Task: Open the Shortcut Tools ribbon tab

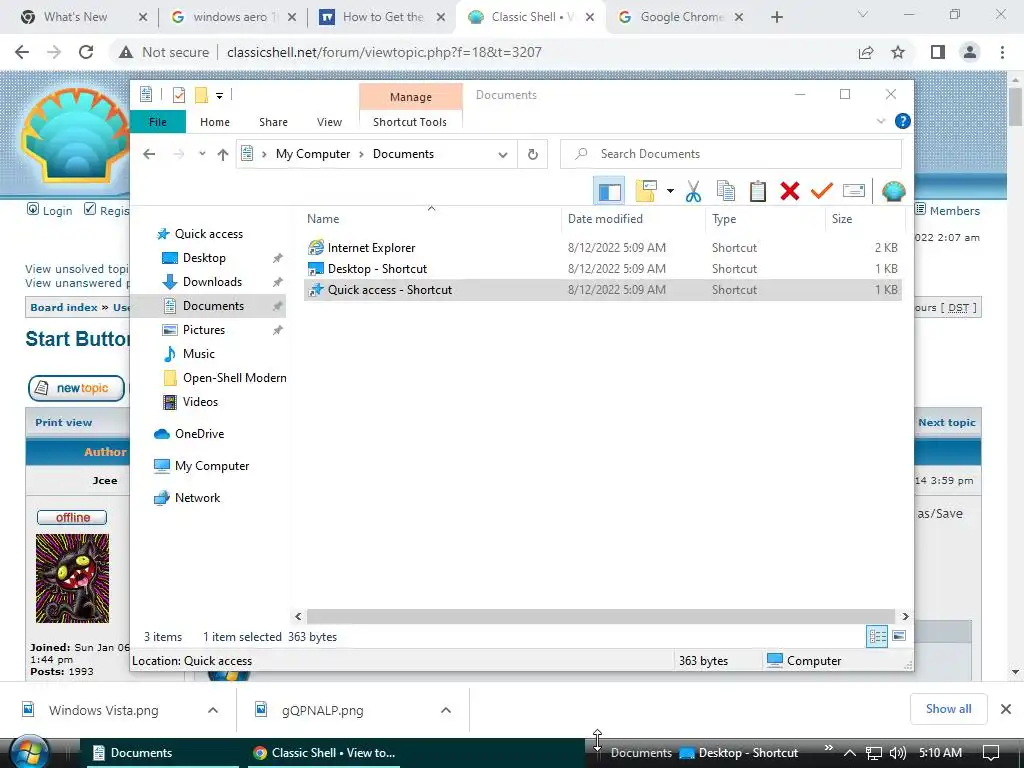Action: (410, 122)
